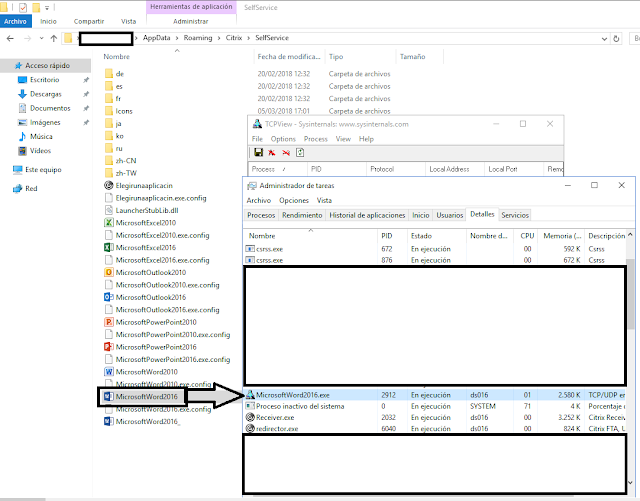Click Task Manager scrollbar down arrow
Screen dimensions: 640x501
(630, 483)
